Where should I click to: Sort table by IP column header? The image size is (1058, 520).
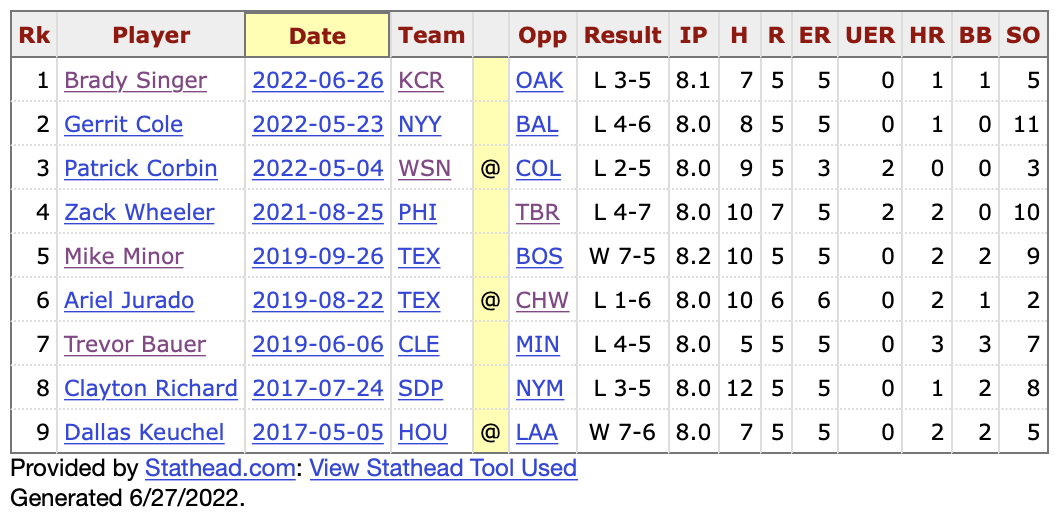(x=693, y=36)
